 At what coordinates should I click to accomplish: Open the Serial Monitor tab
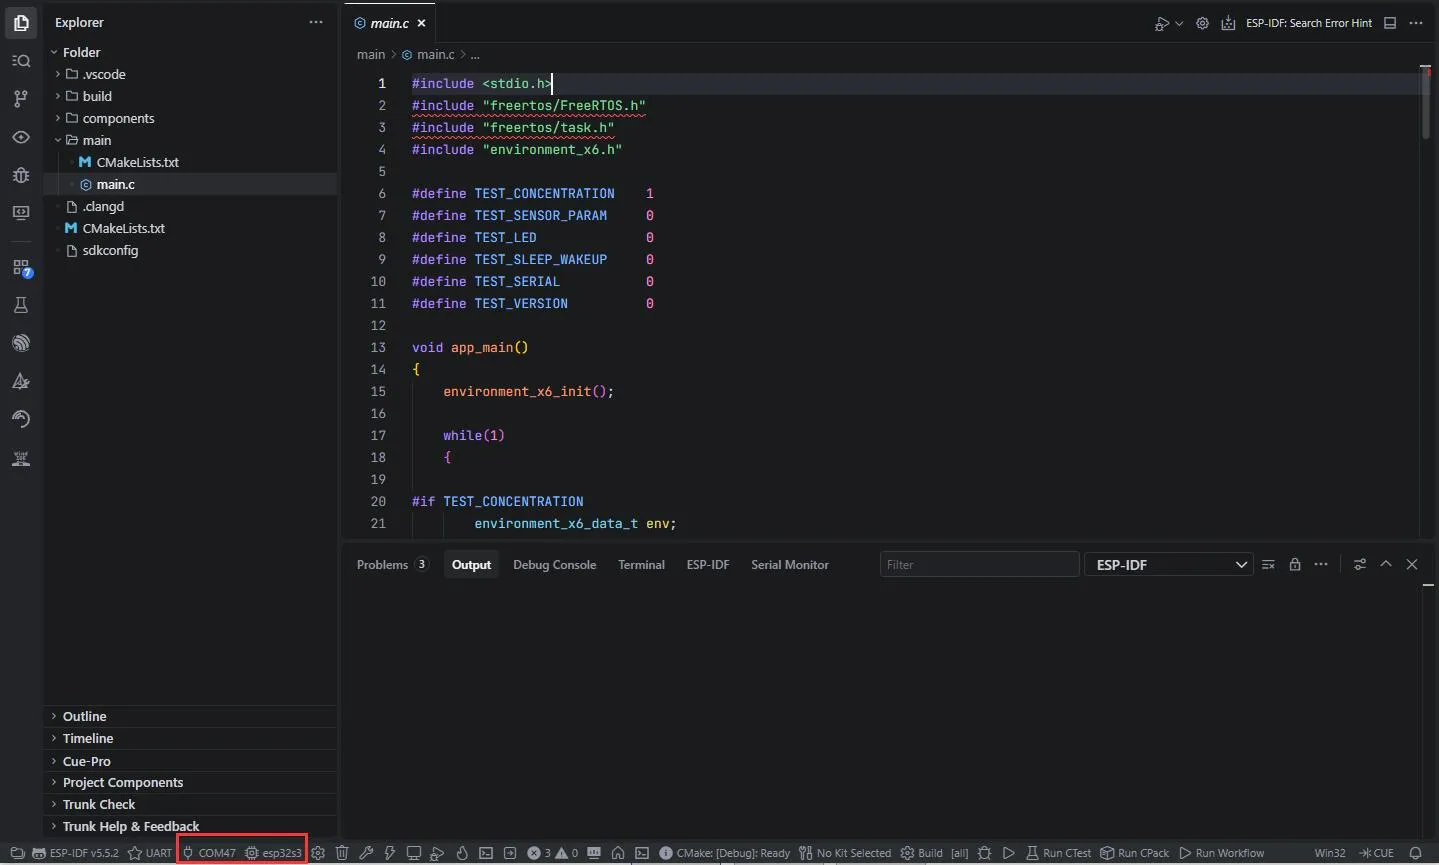(x=789, y=565)
